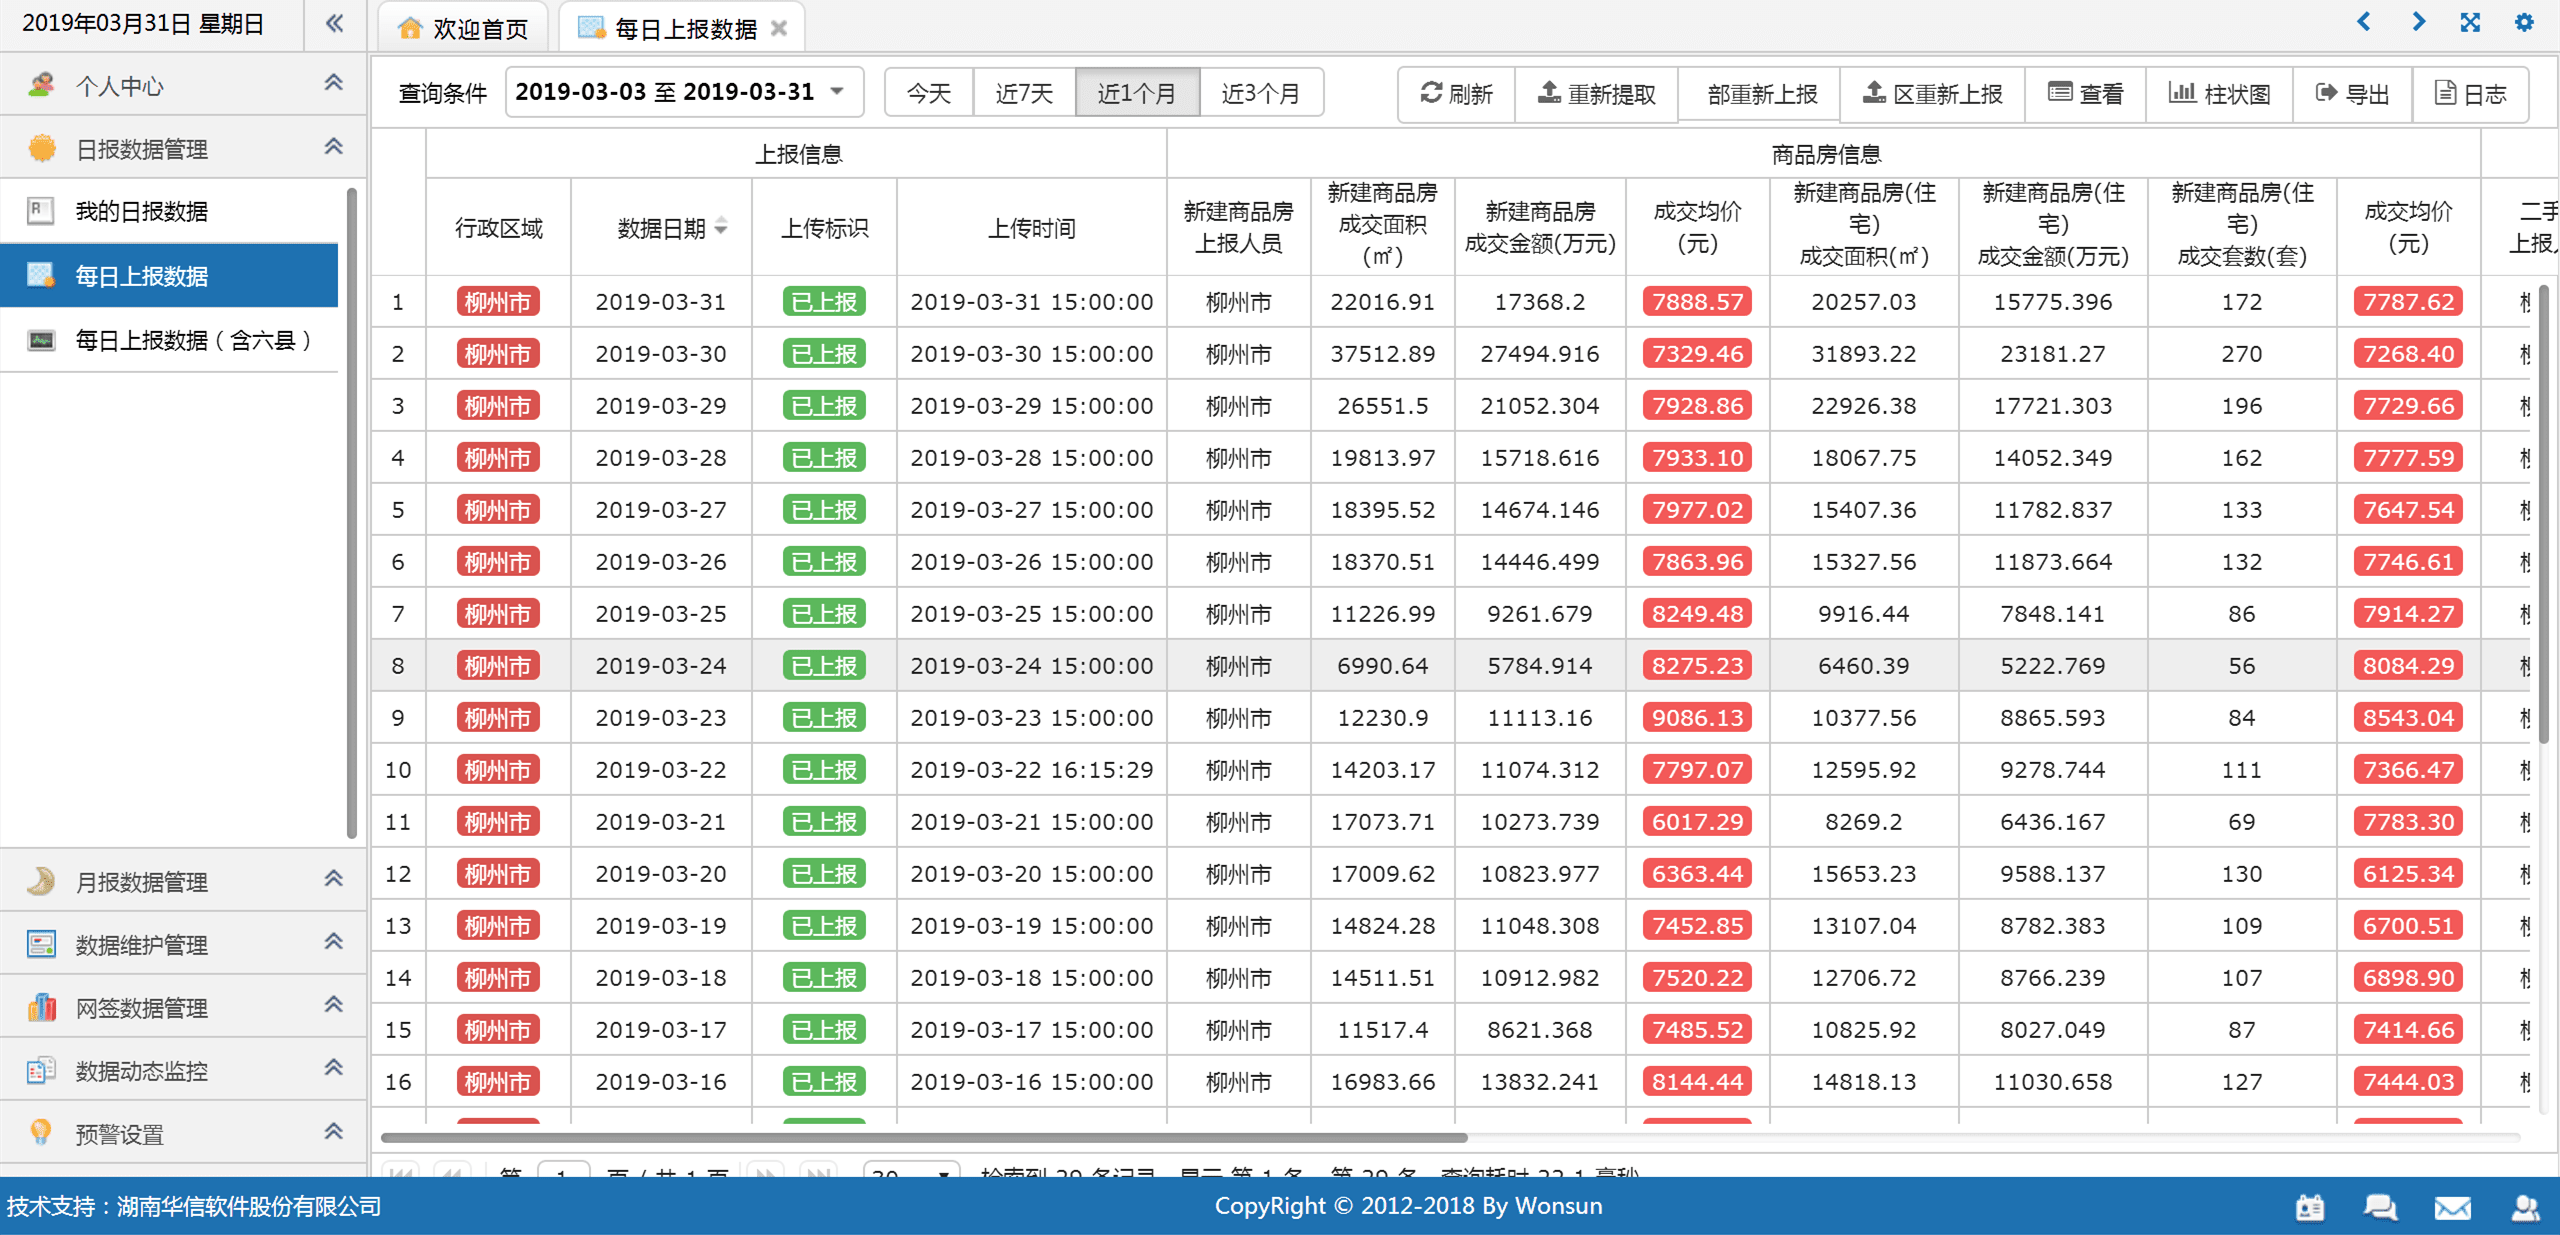The height and width of the screenshot is (1235, 2560).
Task: Expand 预警设置 section
Action: [x=183, y=1132]
